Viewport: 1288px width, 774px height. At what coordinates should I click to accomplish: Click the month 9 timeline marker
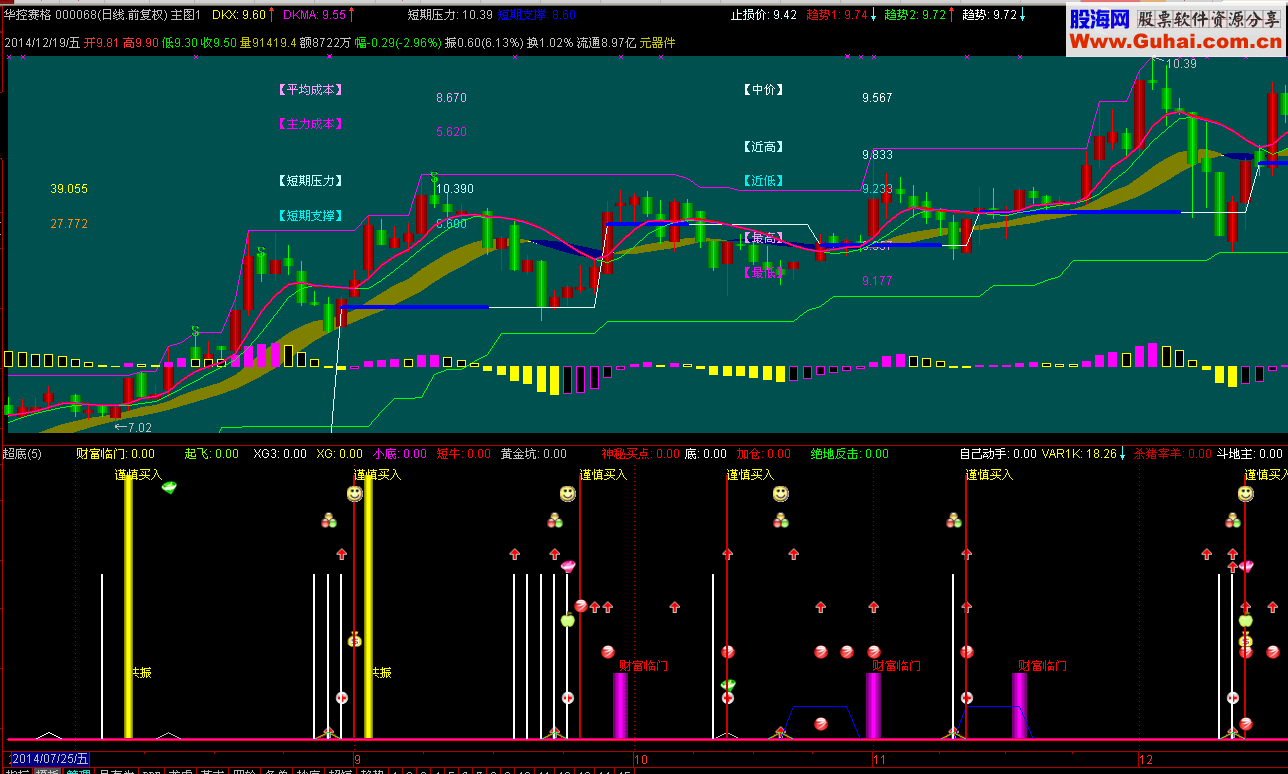(357, 759)
